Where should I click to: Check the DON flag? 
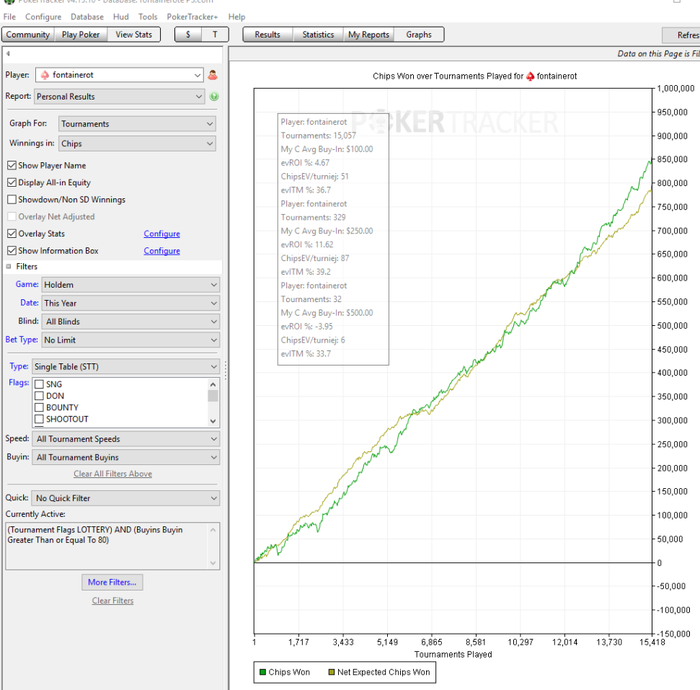[39, 396]
